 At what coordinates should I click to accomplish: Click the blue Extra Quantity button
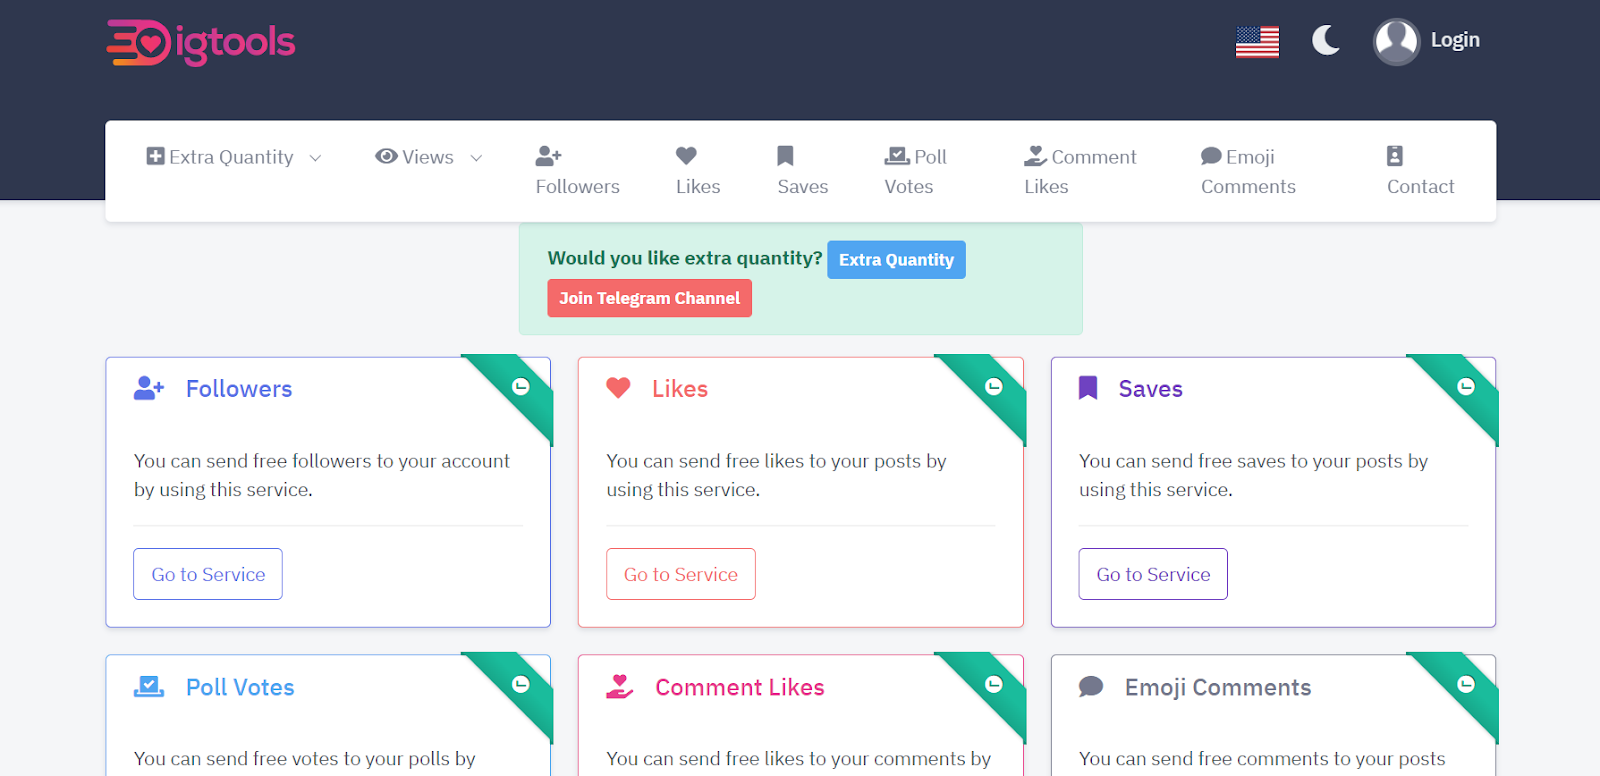click(896, 260)
